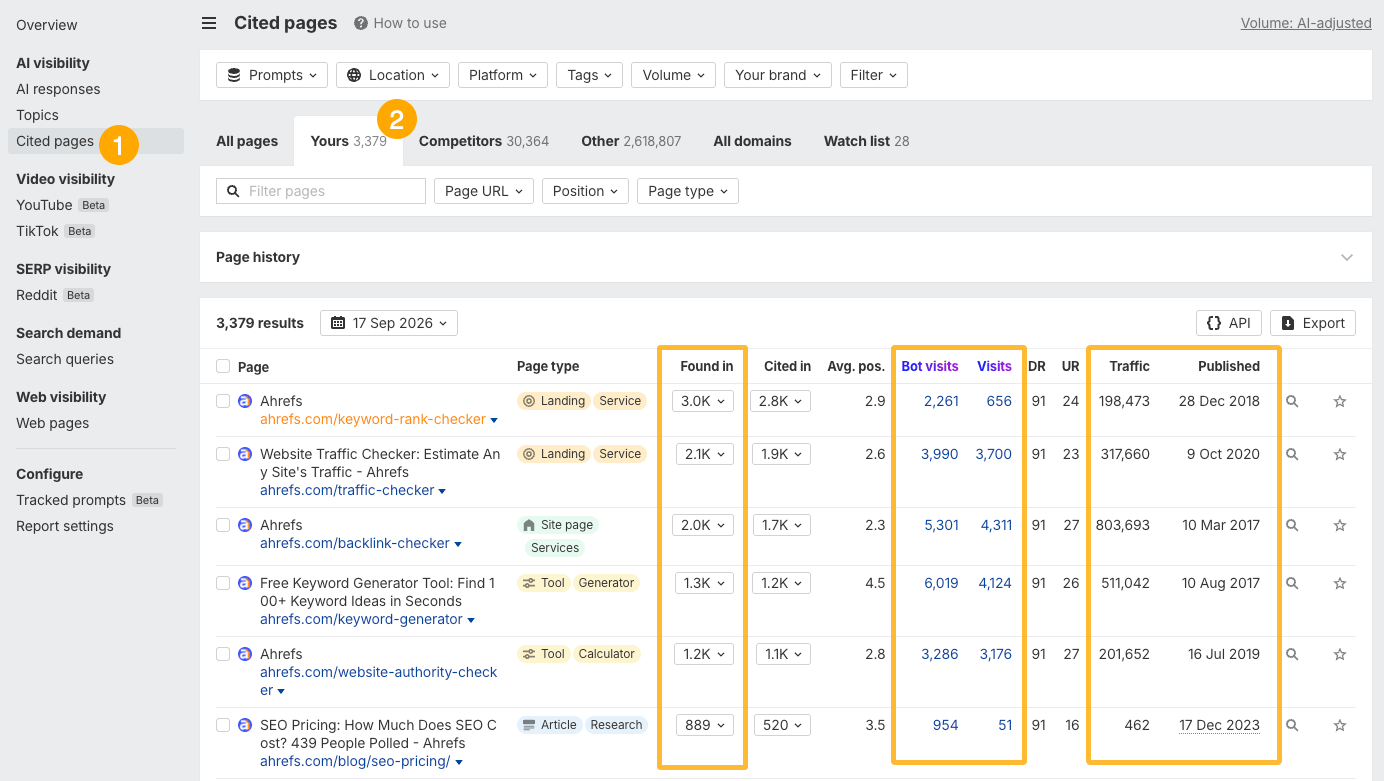Open the Location filter dropdown
The height and width of the screenshot is (781, 1384).
click(393, 75)
